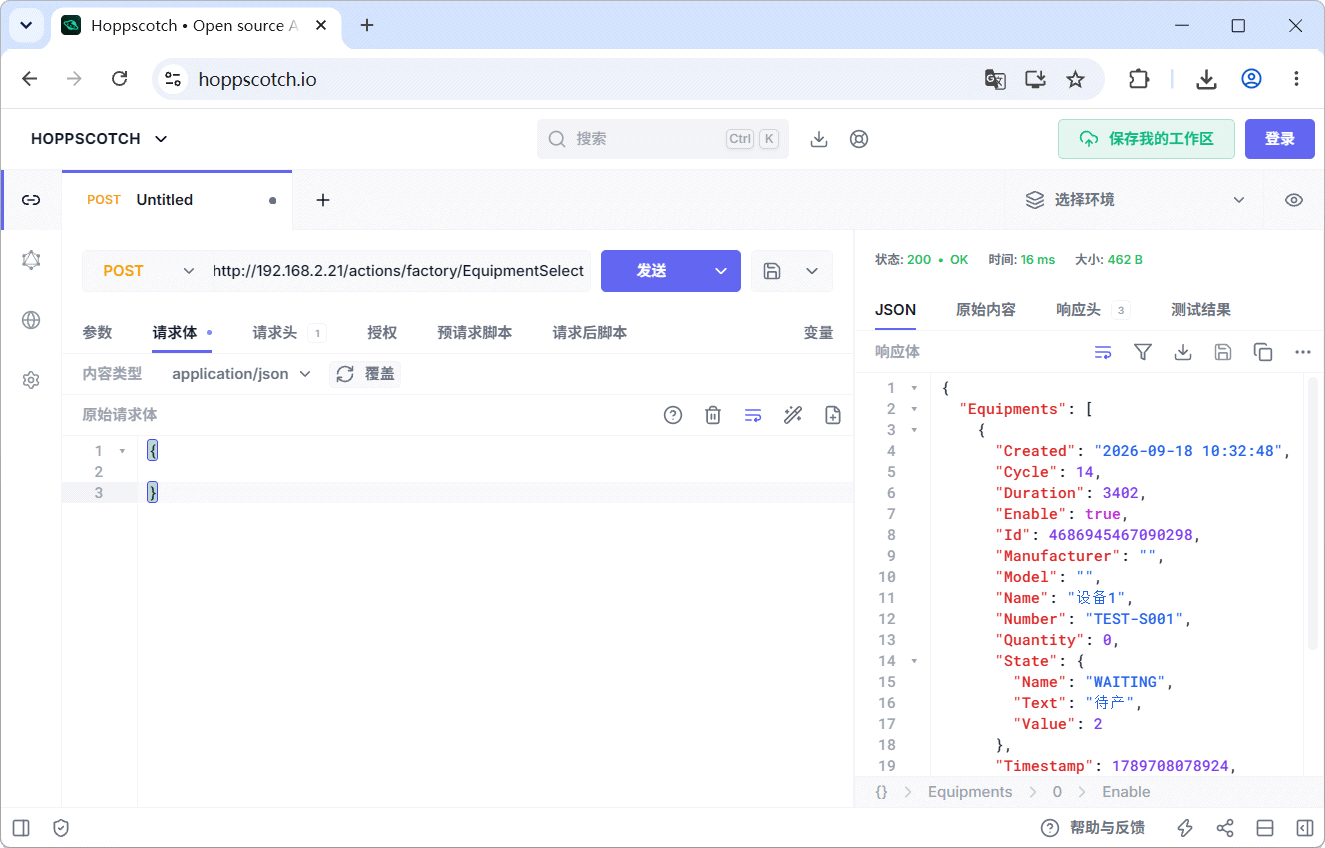
Task: Switch to the 预请求脚本 tab
Action: click(475, 333)
